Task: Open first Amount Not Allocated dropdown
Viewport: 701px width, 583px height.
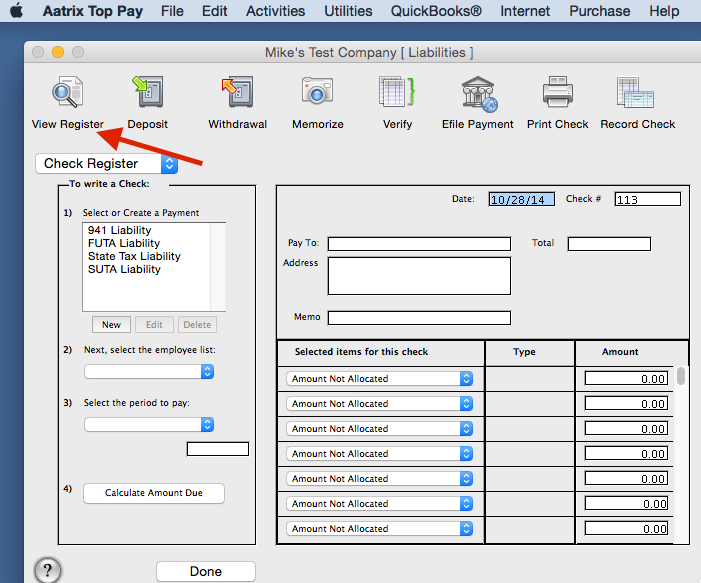Action: [x=379, y=379]
